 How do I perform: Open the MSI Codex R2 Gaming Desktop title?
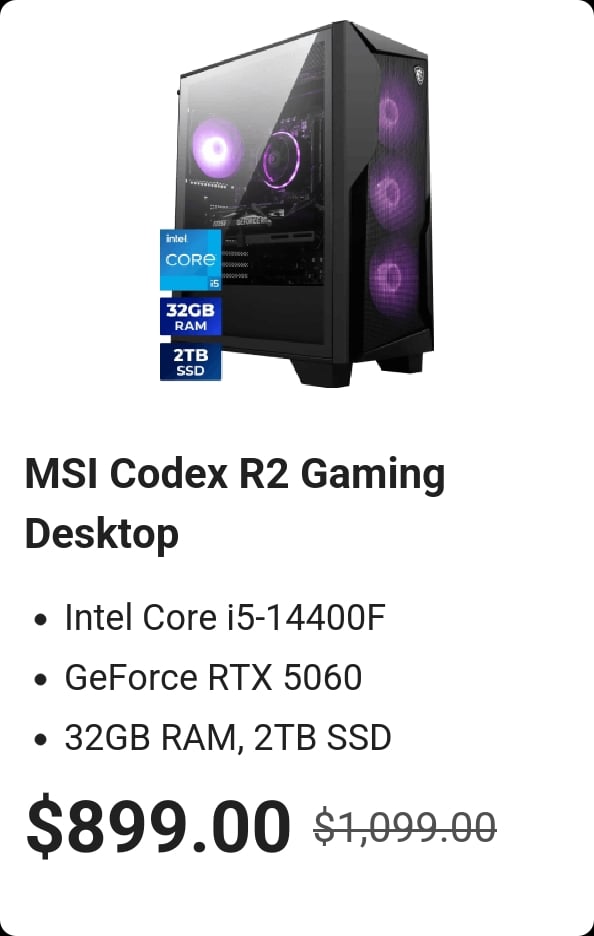click(x=235, y=503)
